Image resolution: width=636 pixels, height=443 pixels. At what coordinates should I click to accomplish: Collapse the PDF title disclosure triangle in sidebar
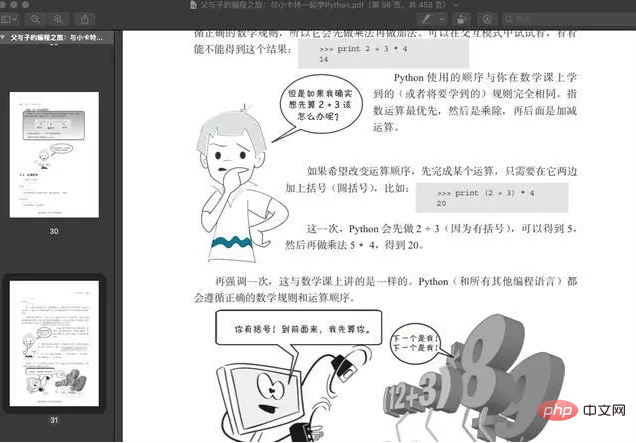click(3, 37)
